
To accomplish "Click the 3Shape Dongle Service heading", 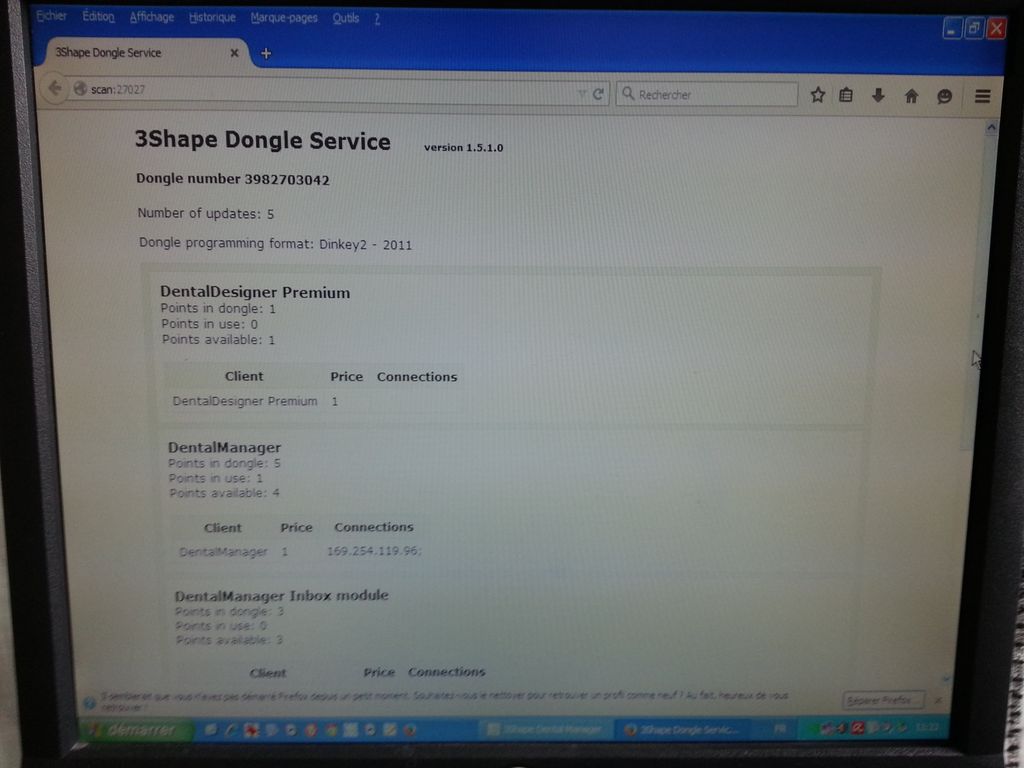I will pyautogui.click(x=263, y=140).
